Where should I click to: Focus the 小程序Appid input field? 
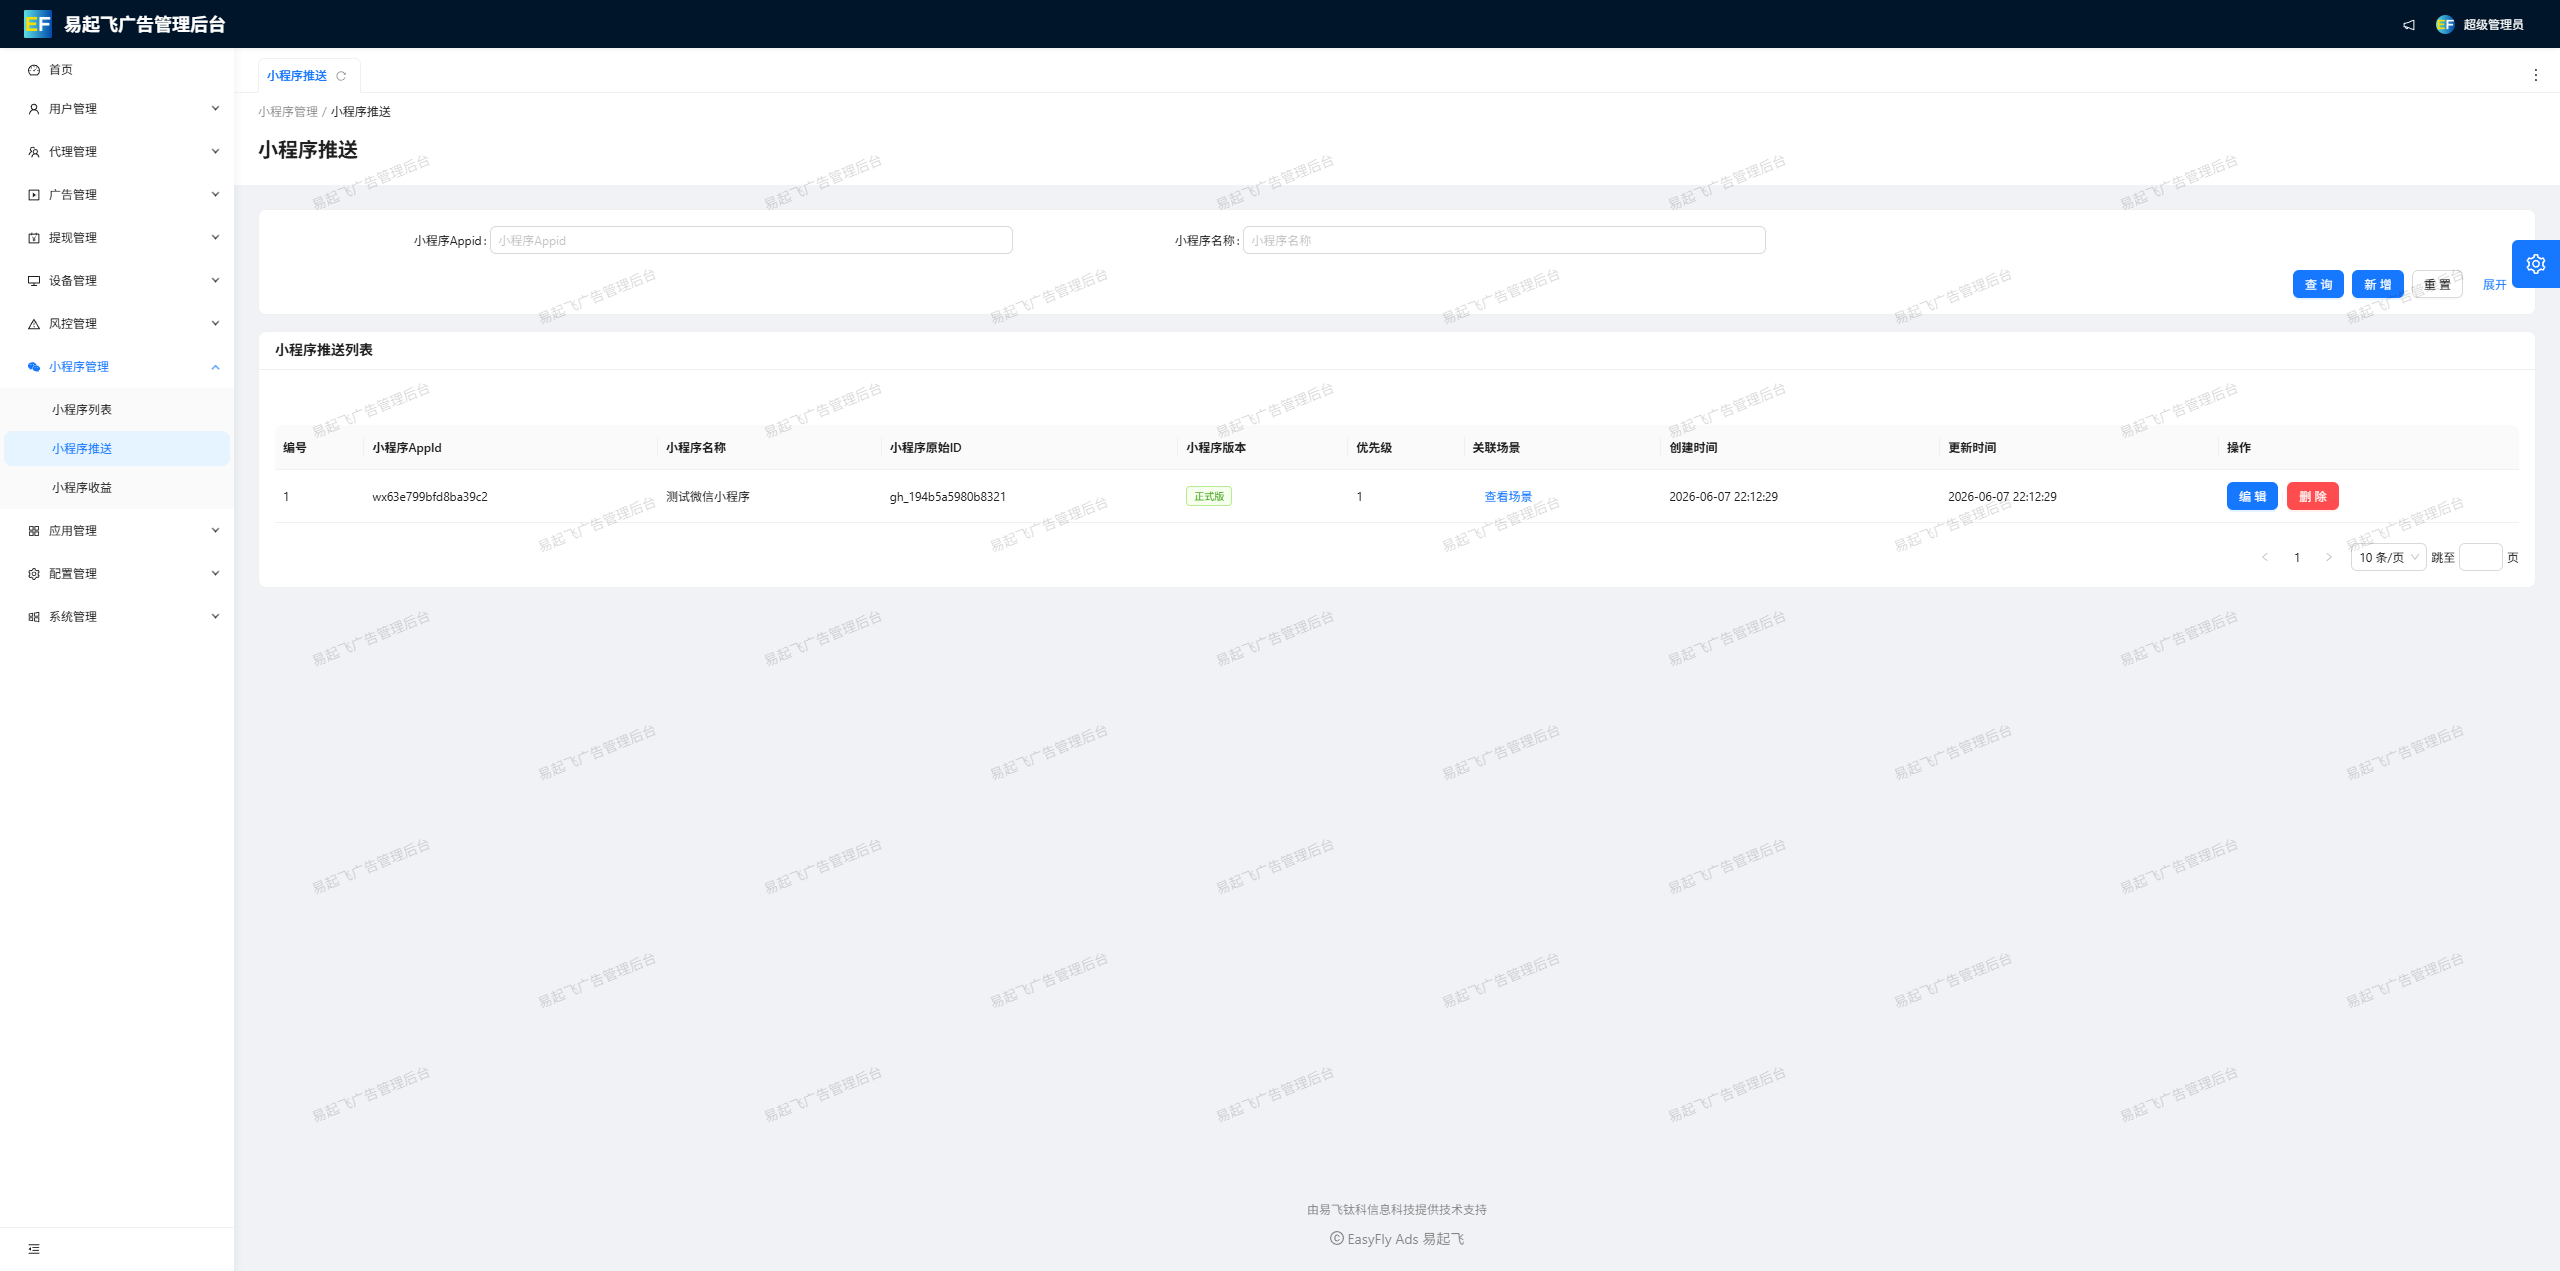(751, 241)
